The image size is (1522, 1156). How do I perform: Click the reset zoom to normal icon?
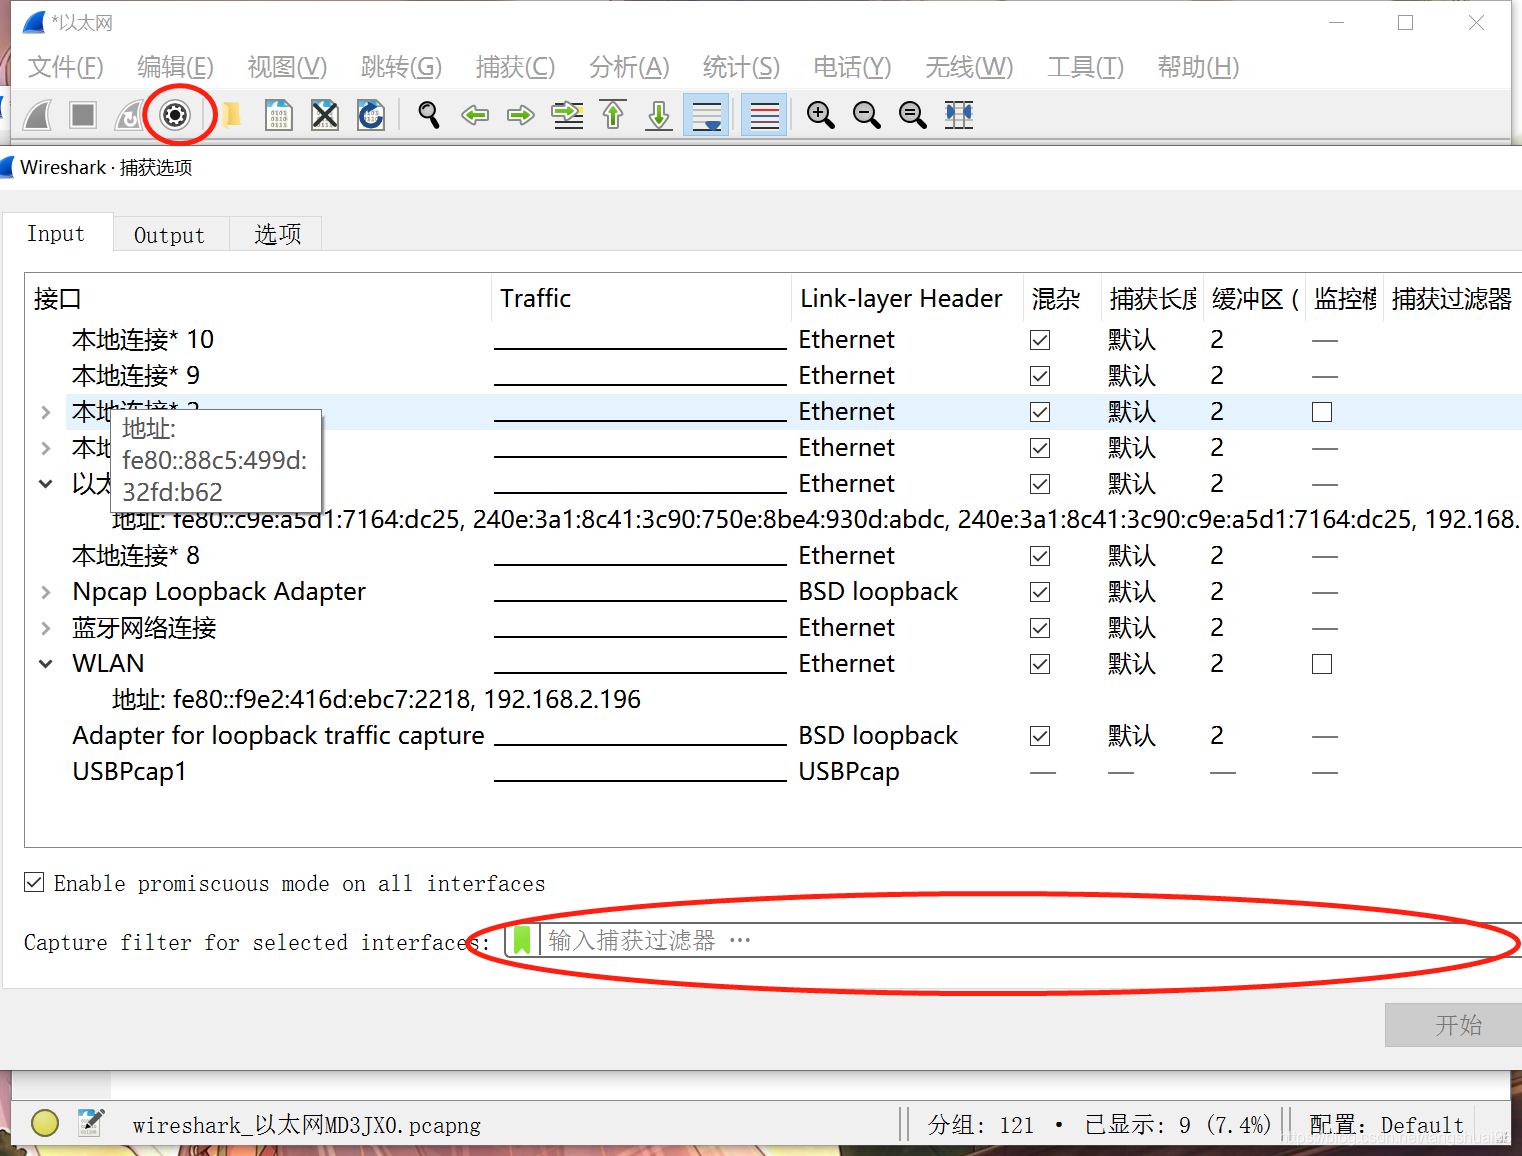click(x=912, y=115)
